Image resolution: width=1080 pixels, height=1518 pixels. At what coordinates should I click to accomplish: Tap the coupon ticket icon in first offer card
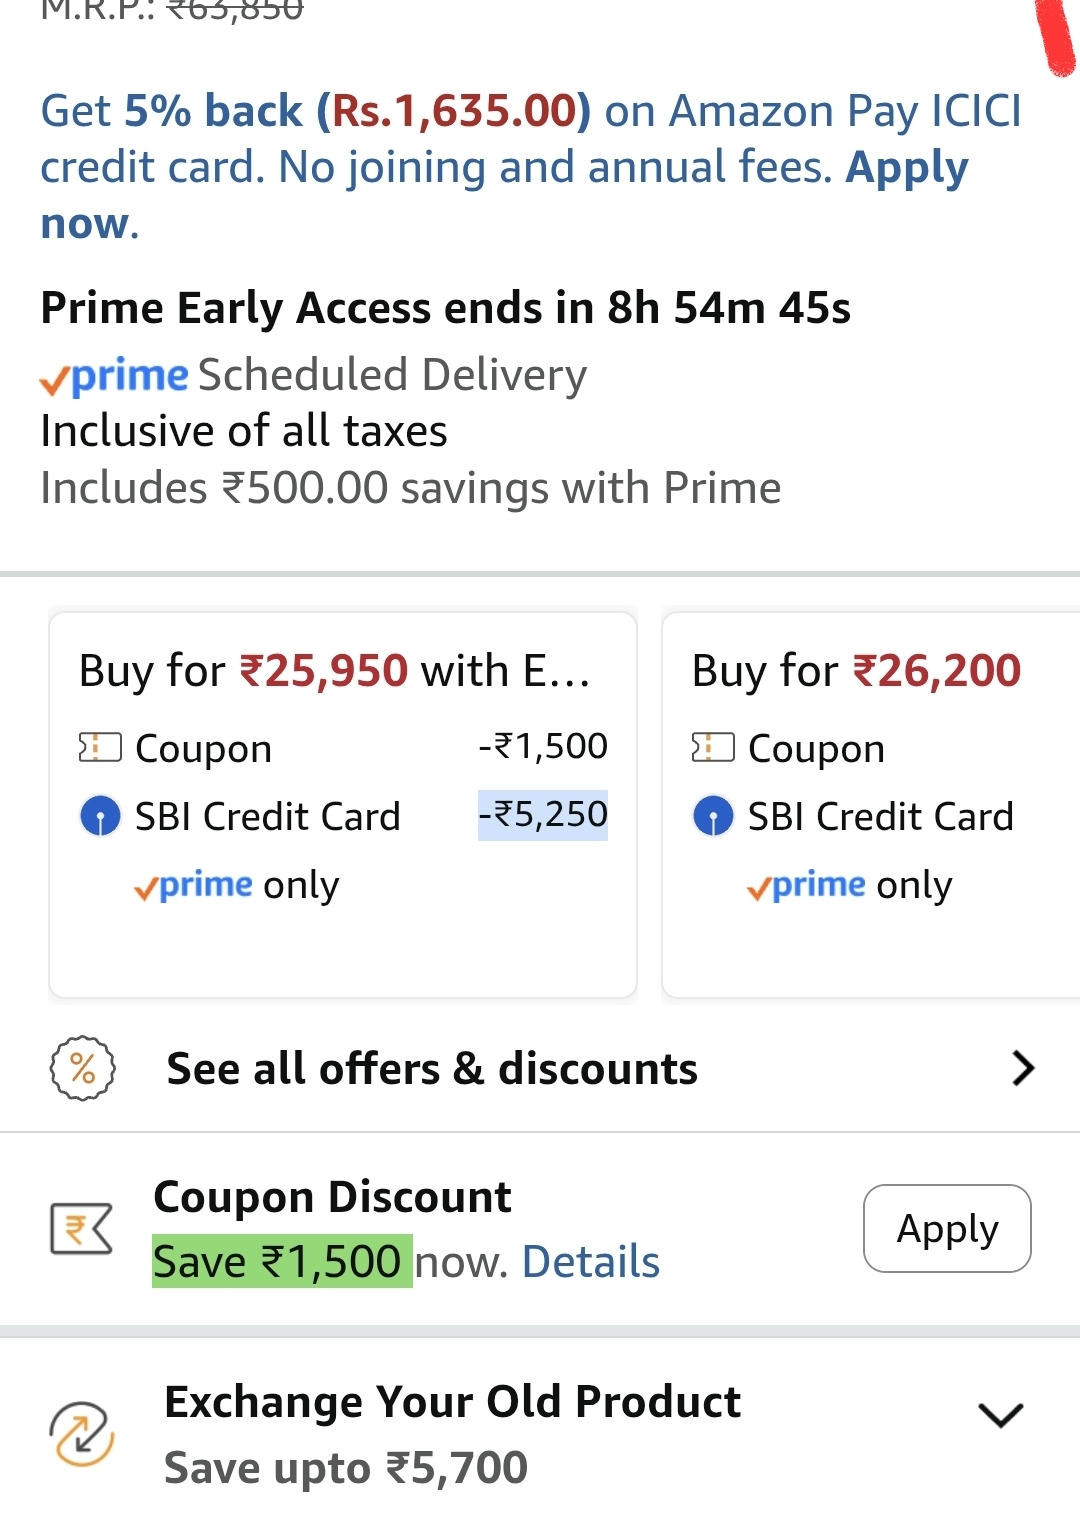(100, 747)
